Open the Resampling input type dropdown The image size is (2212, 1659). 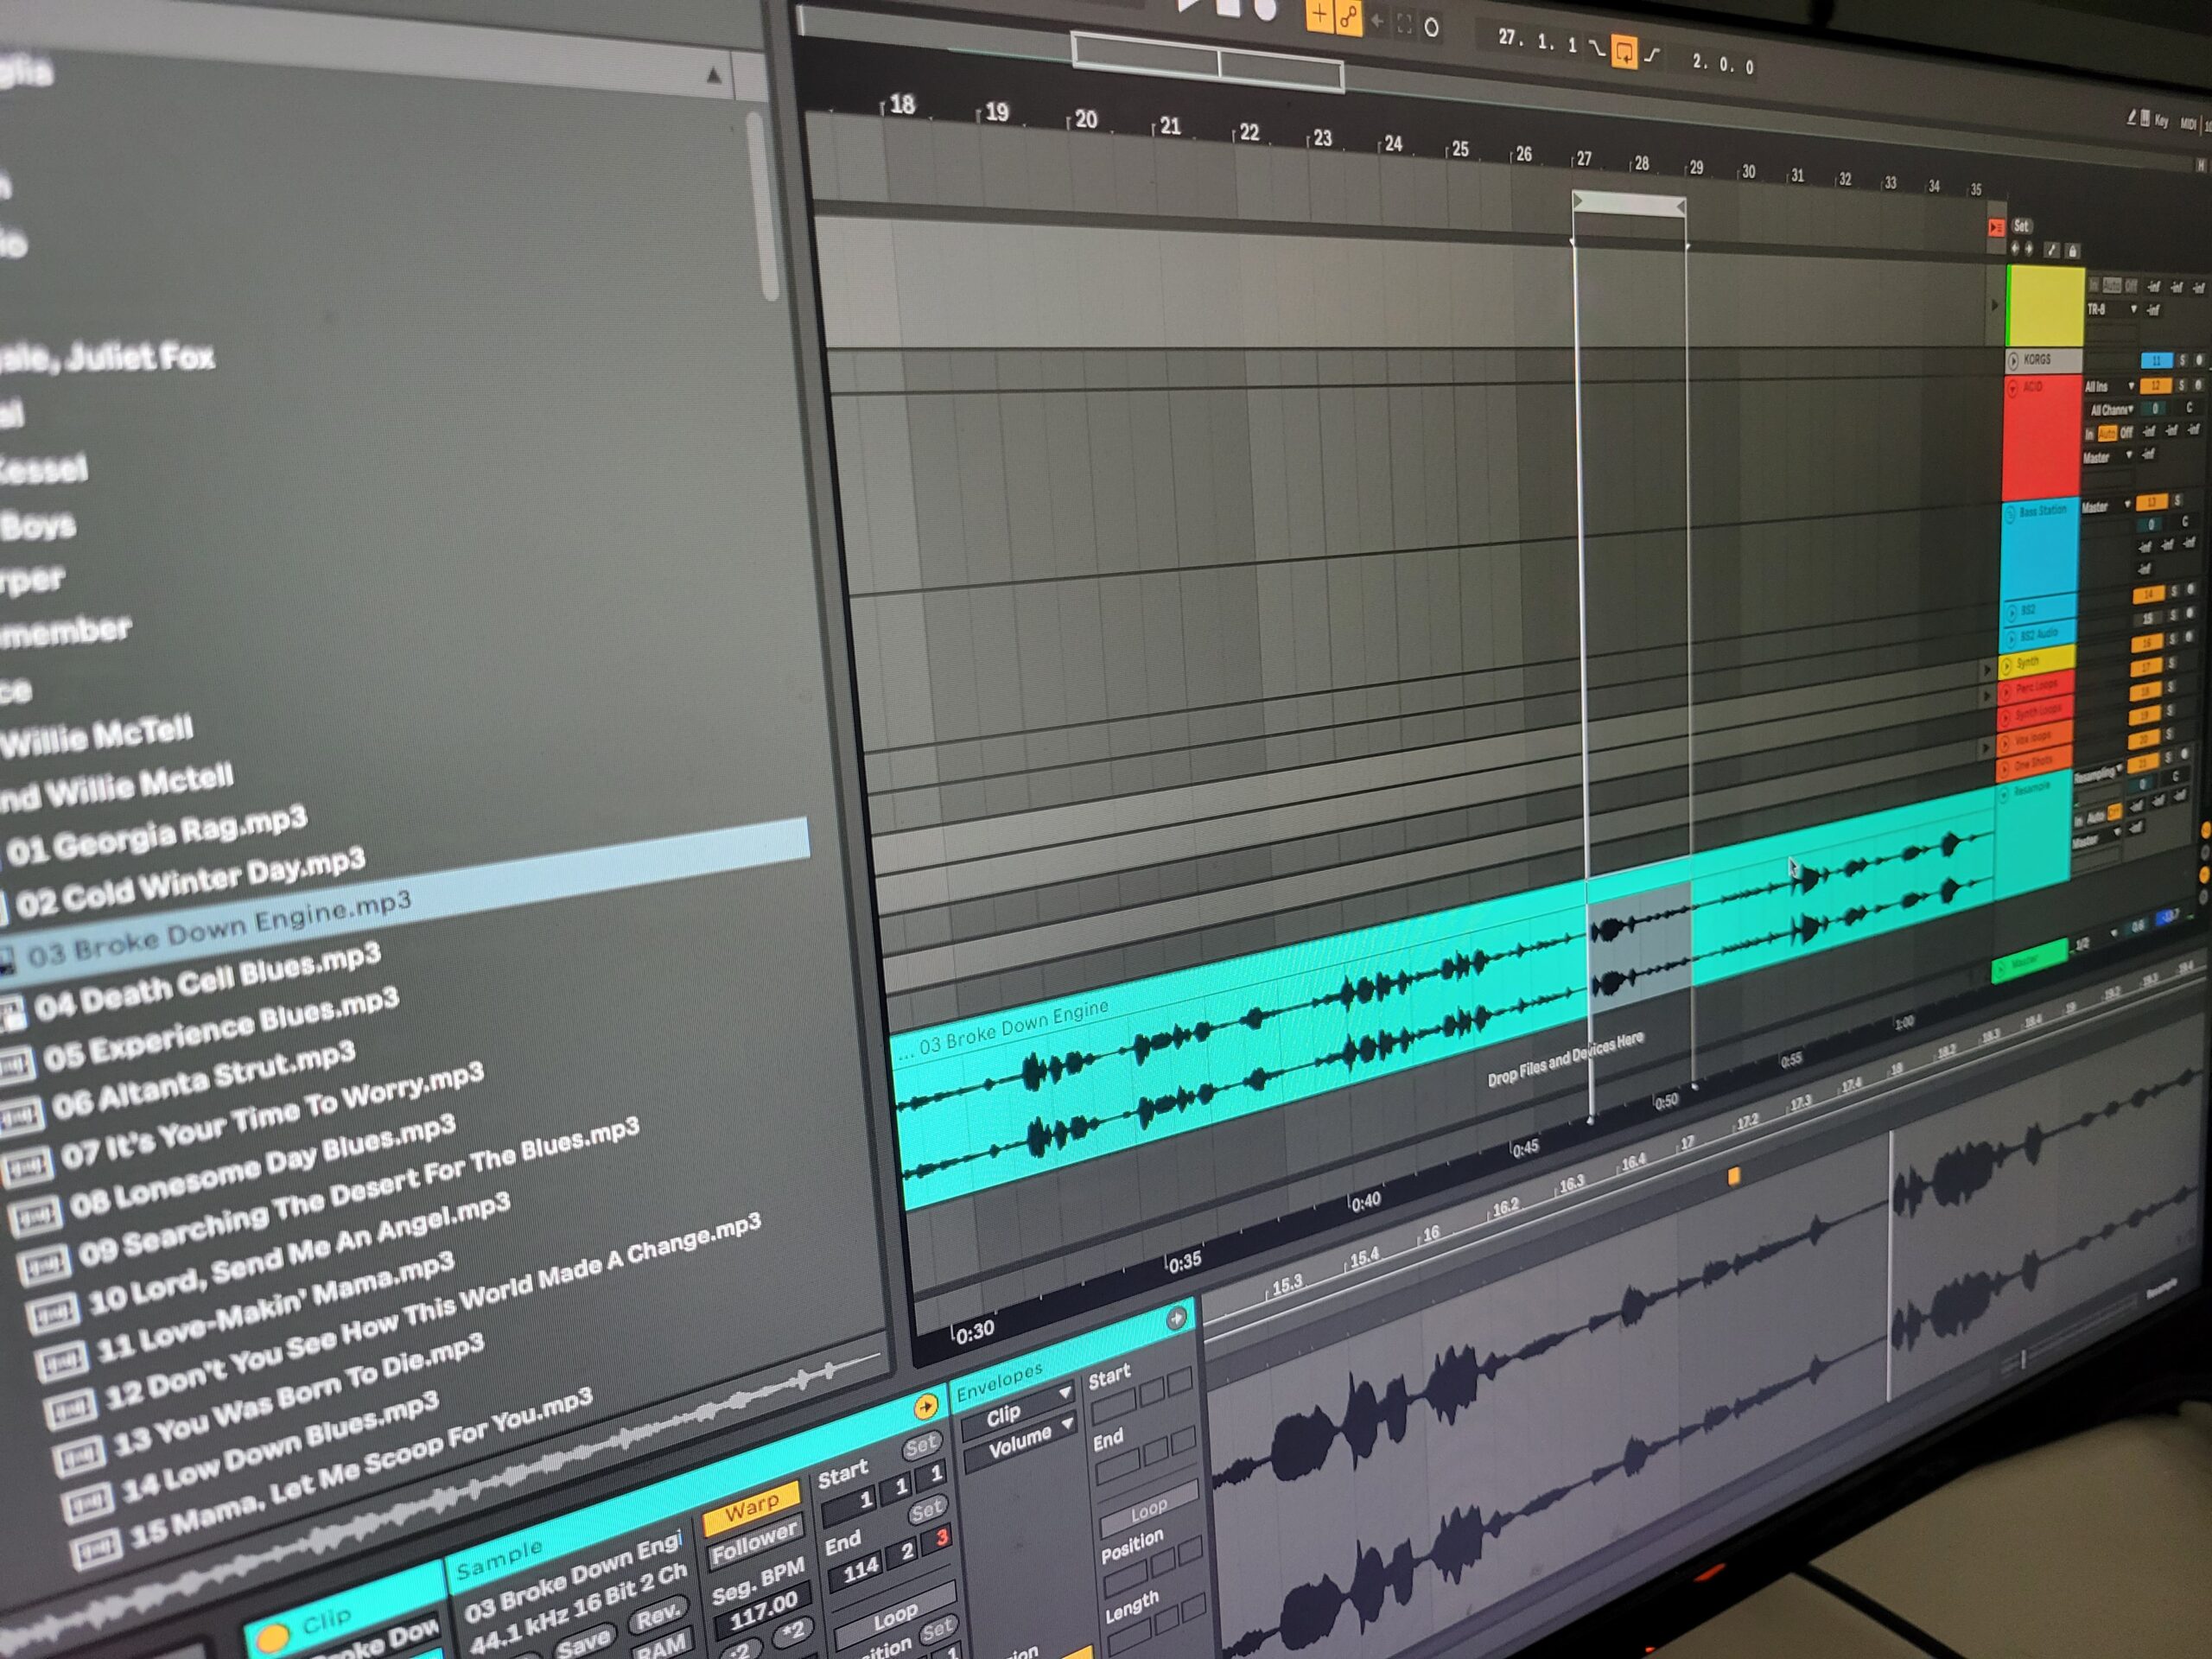pos(2099,775)
